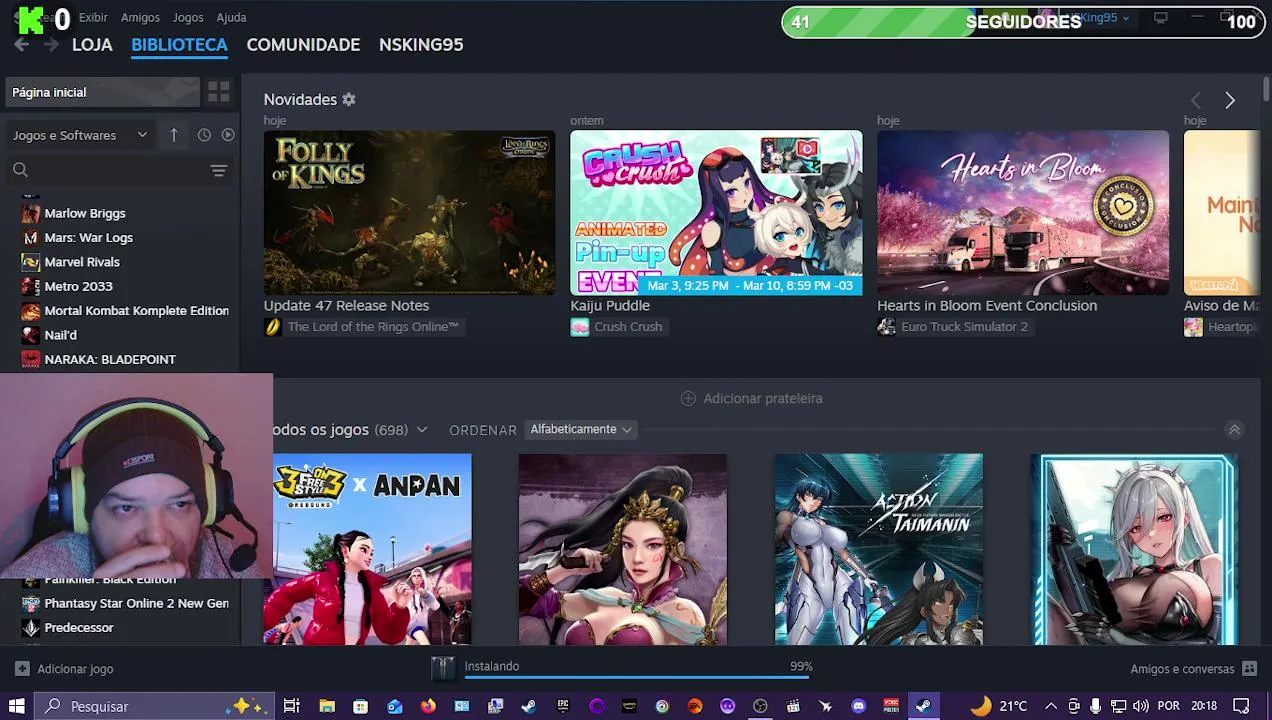Open advanced filter lines icon
Viewport: 1272px width, 720px height.
point(219,171)
